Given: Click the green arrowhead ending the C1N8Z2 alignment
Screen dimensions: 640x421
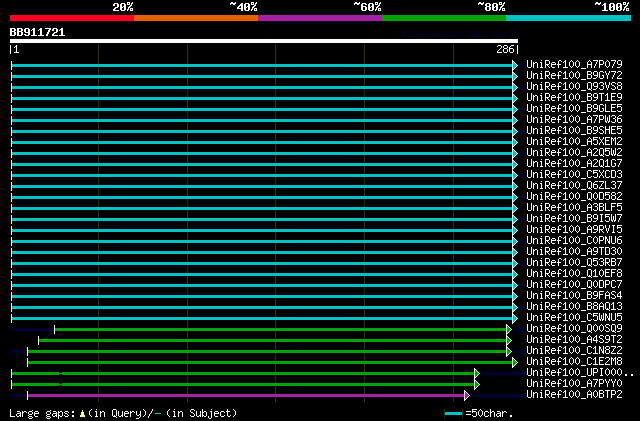Looking at the screenshot, I should pyautogui.click(x=509, y=352).
